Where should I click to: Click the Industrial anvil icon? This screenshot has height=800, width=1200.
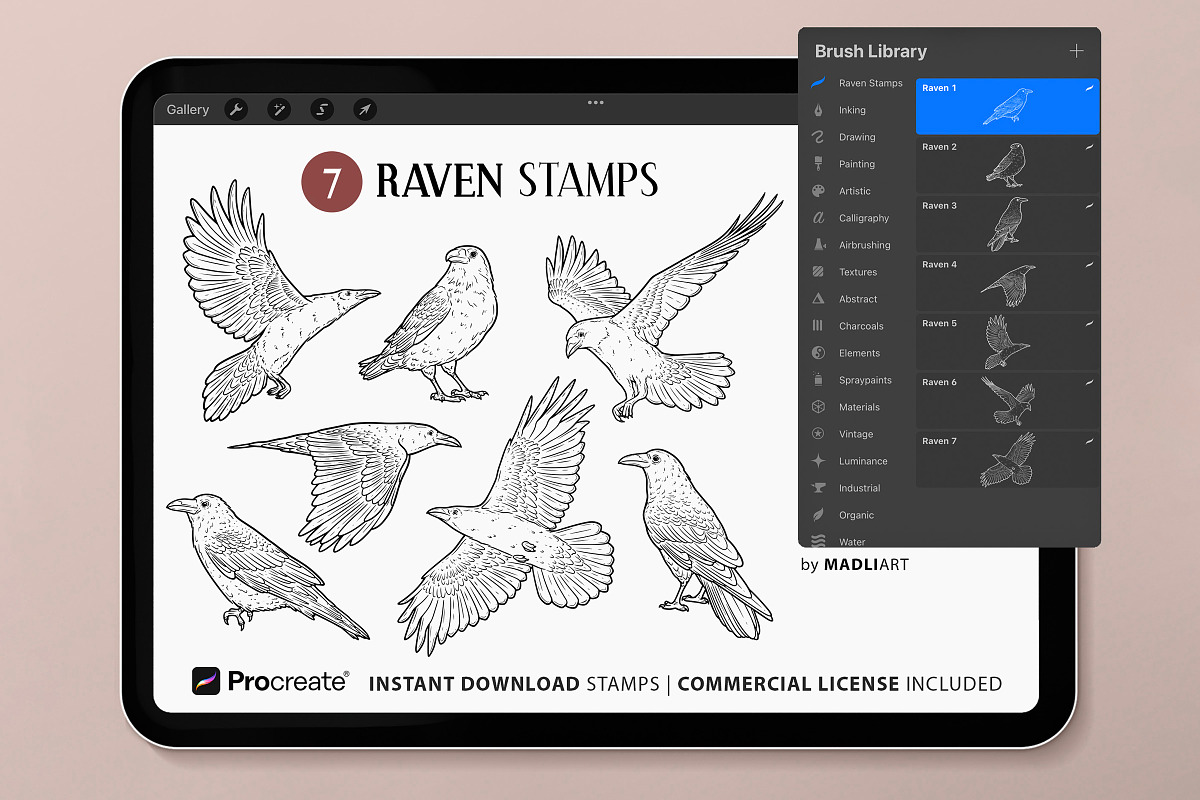pos(818,488)
